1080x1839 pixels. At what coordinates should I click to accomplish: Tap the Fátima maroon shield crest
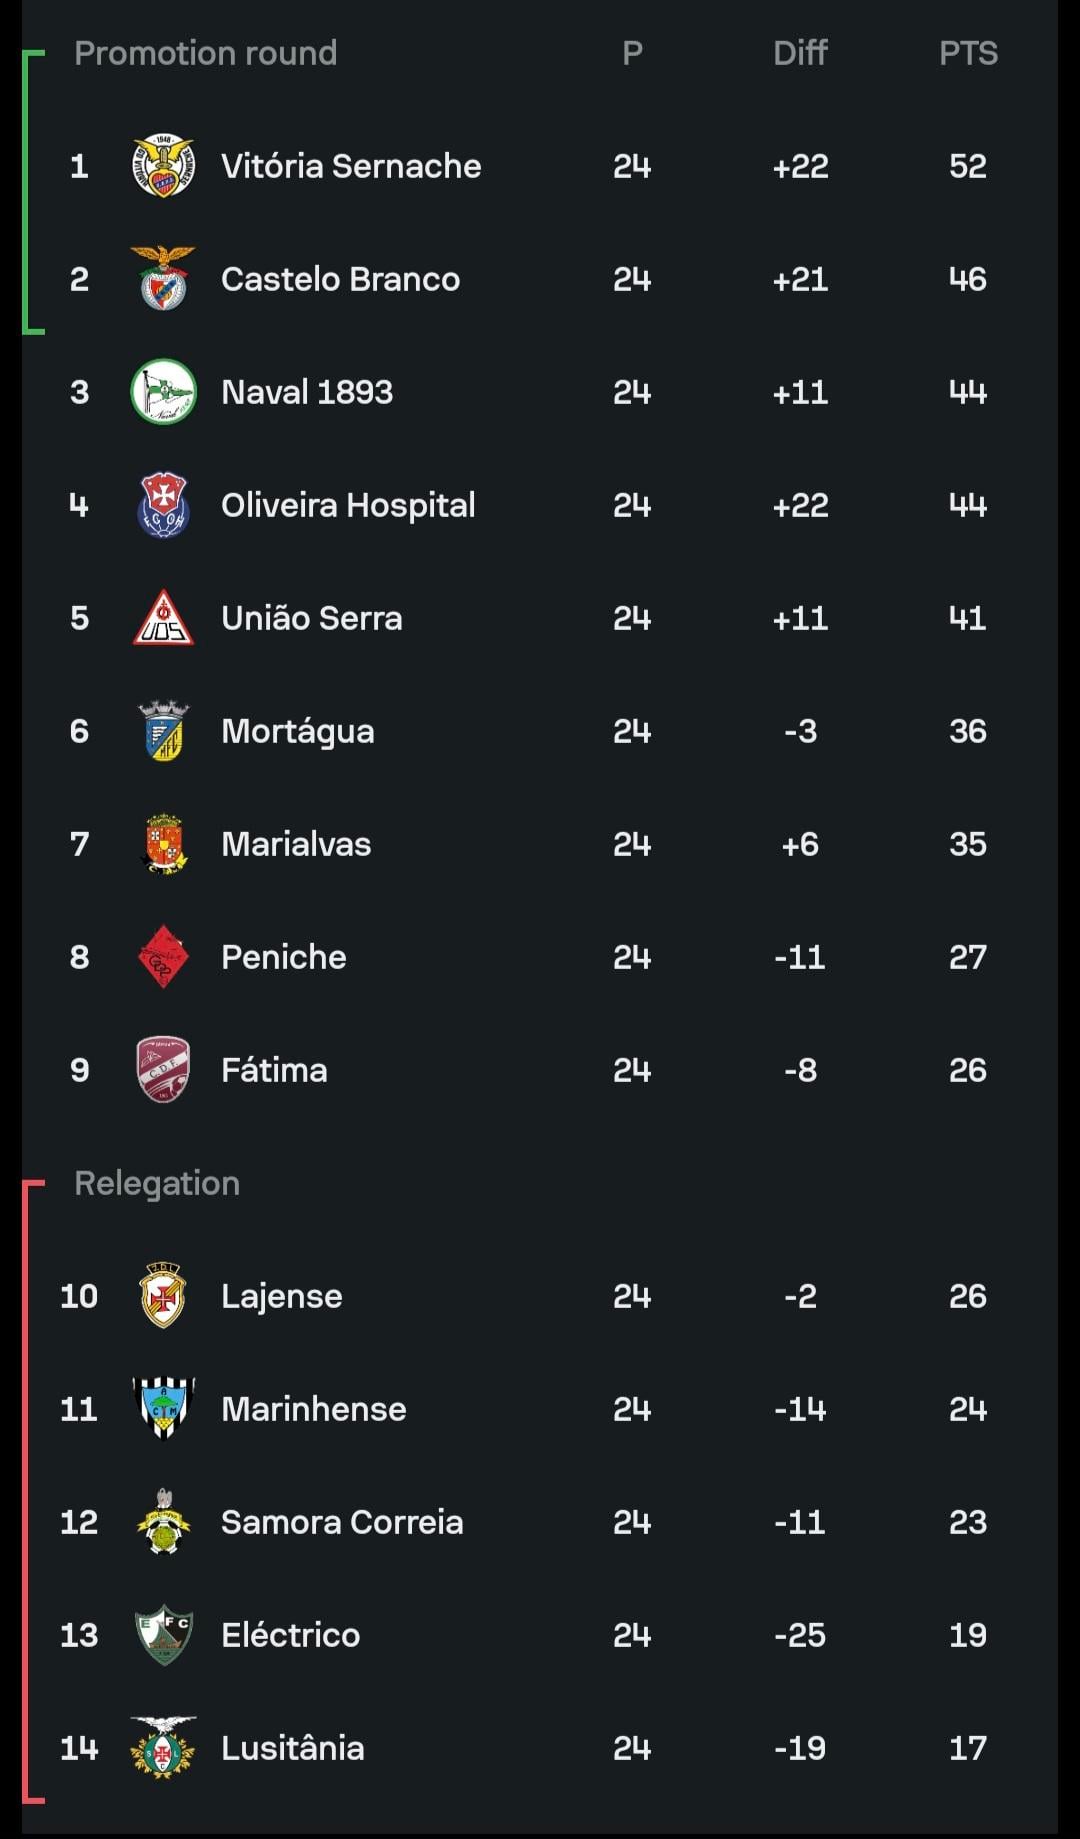pyautogui.click(x=163, y=1070)
